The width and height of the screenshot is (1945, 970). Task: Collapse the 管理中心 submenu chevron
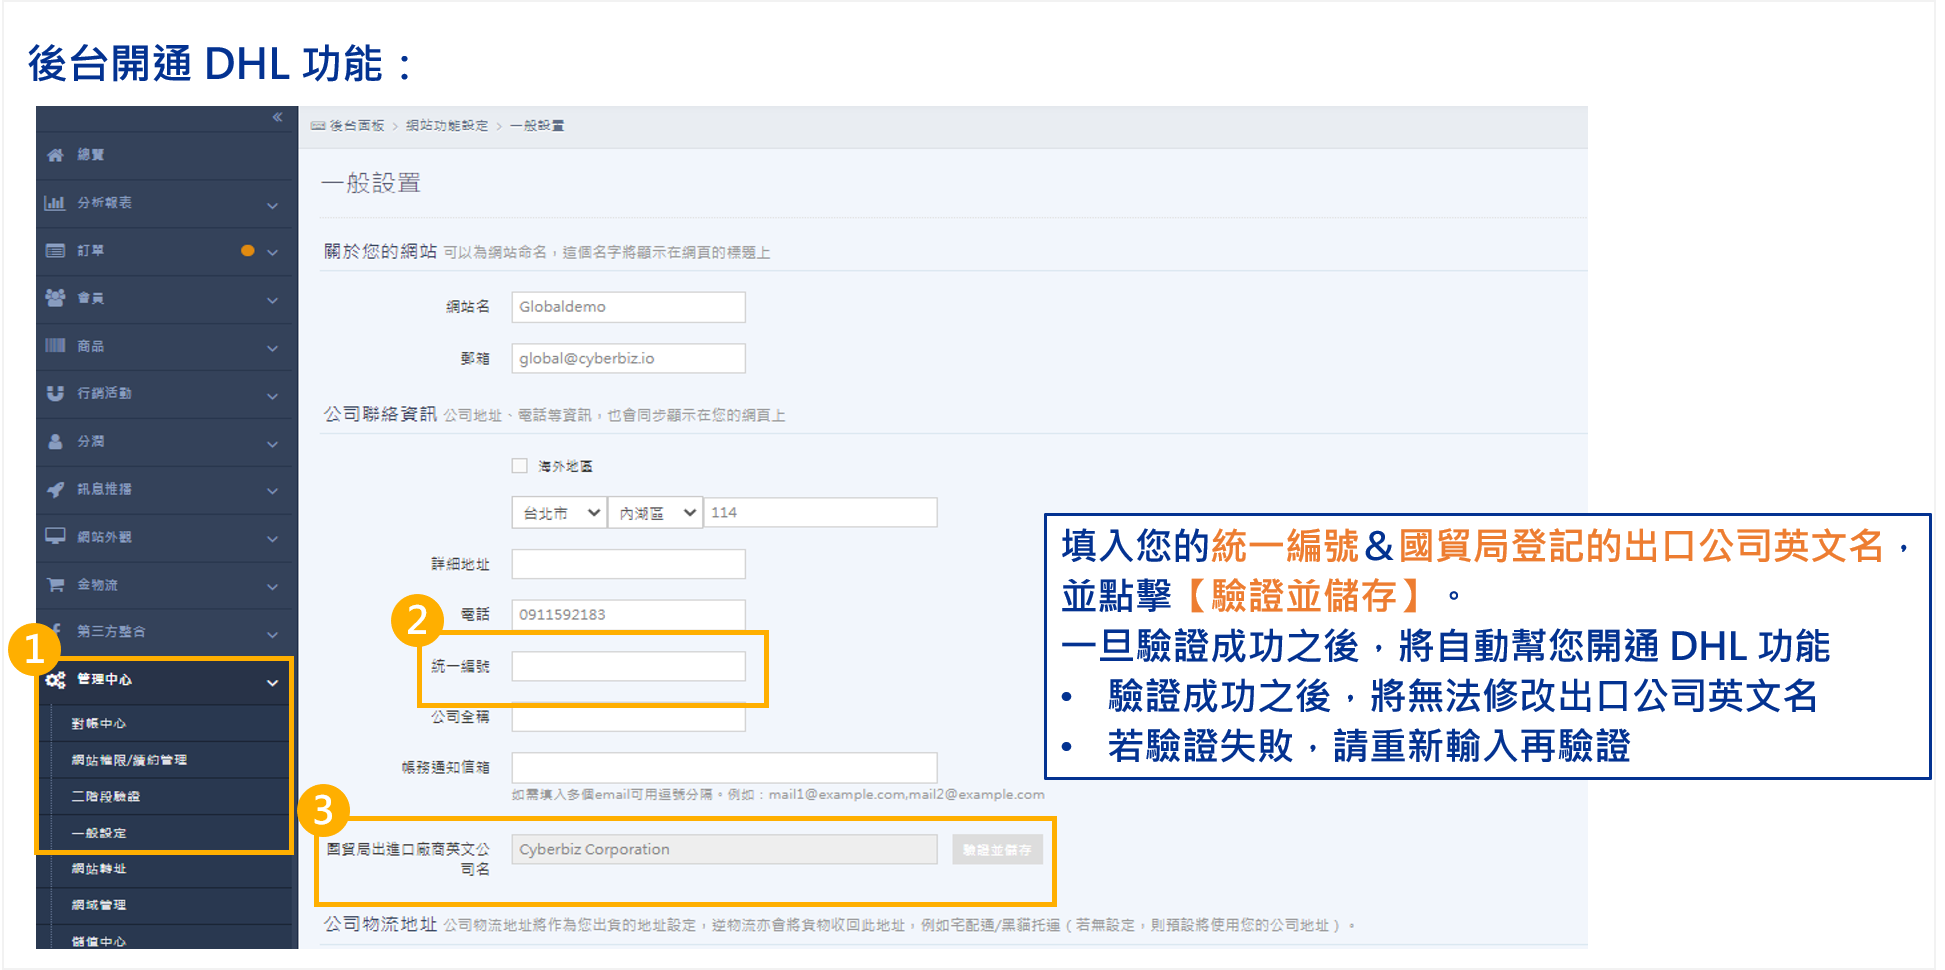[x=272, y=681]
